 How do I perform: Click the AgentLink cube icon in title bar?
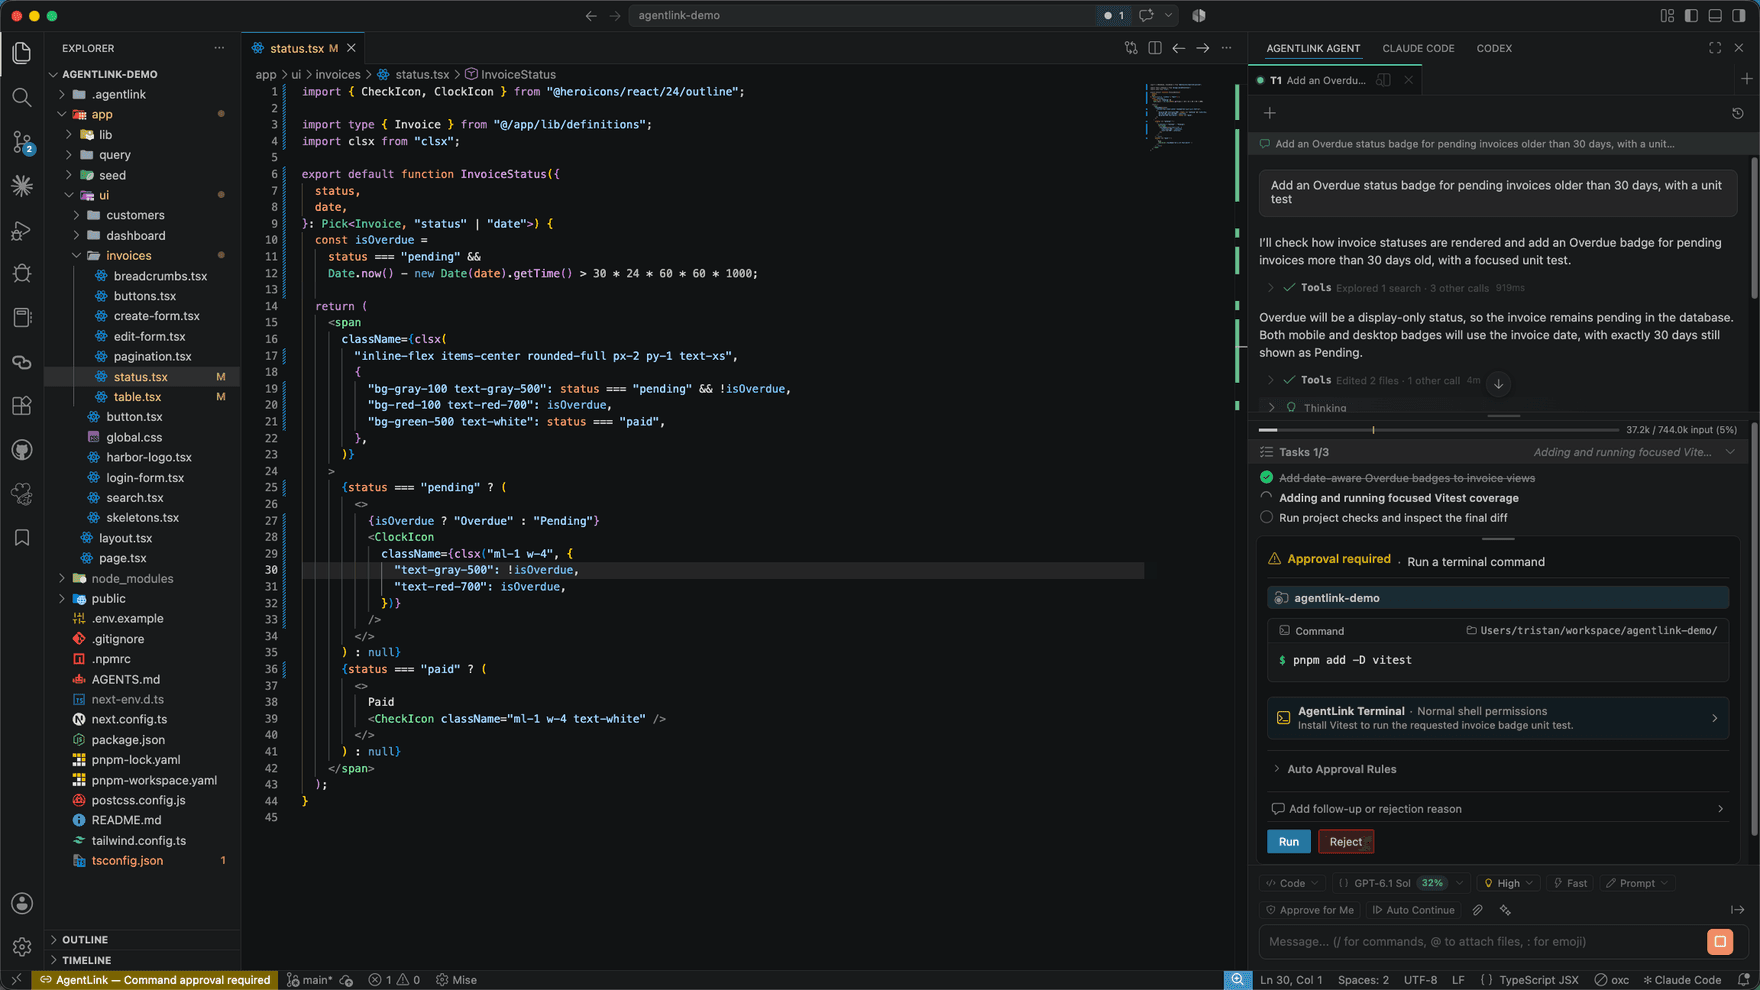click(1199, 15)
